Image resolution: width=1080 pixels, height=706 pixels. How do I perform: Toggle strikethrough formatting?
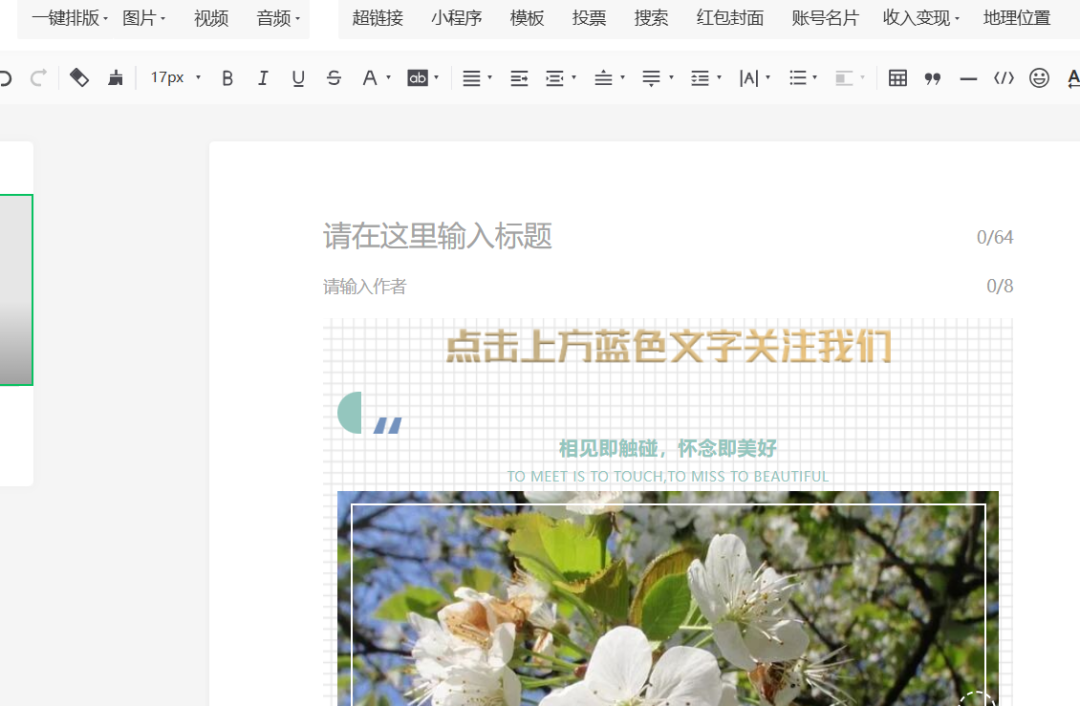(x=334, y=78)
